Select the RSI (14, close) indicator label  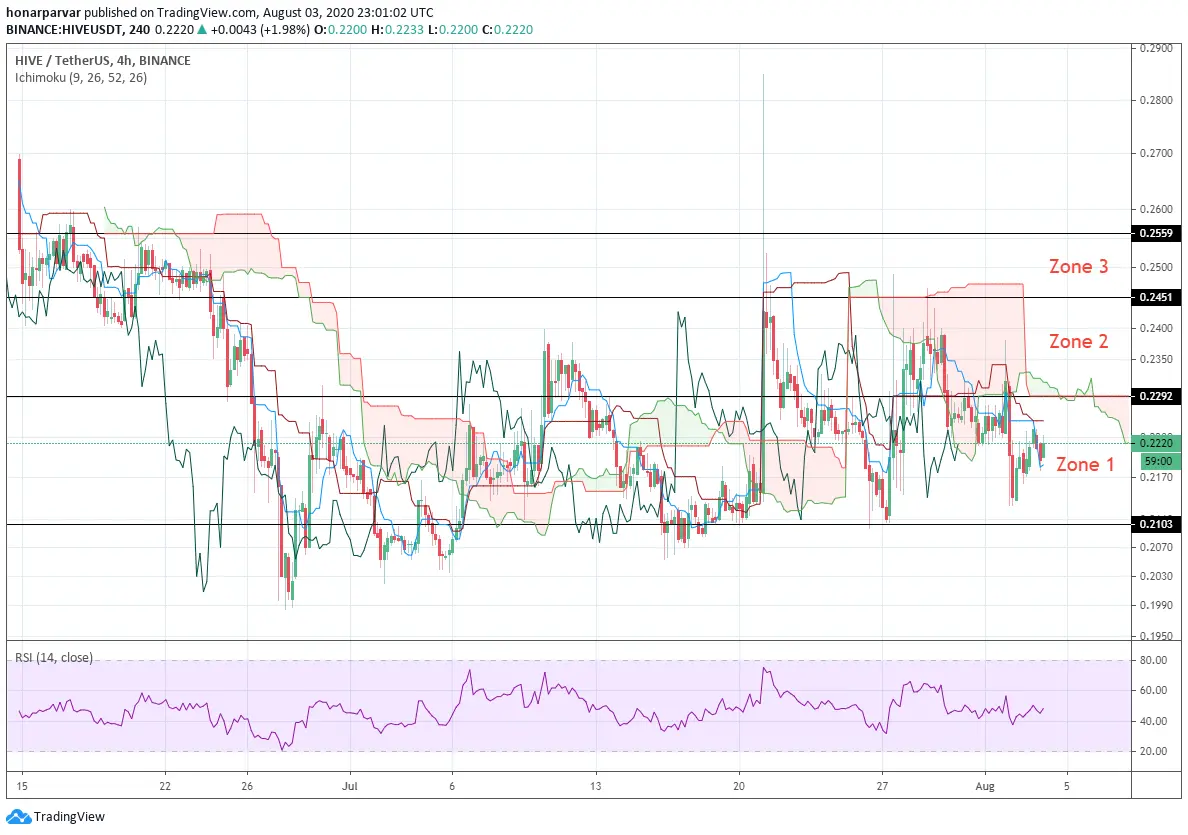click(x=54, y=658)
